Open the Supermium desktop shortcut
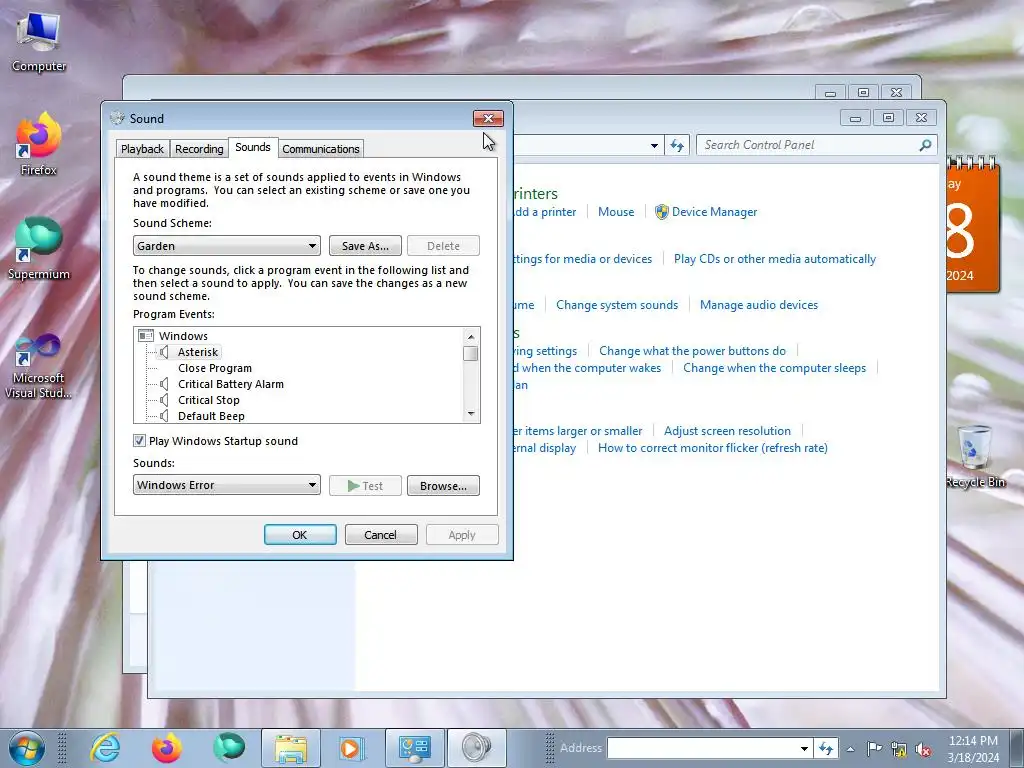The height and width of the screenshot is (768, 1024). click(39, 249)
